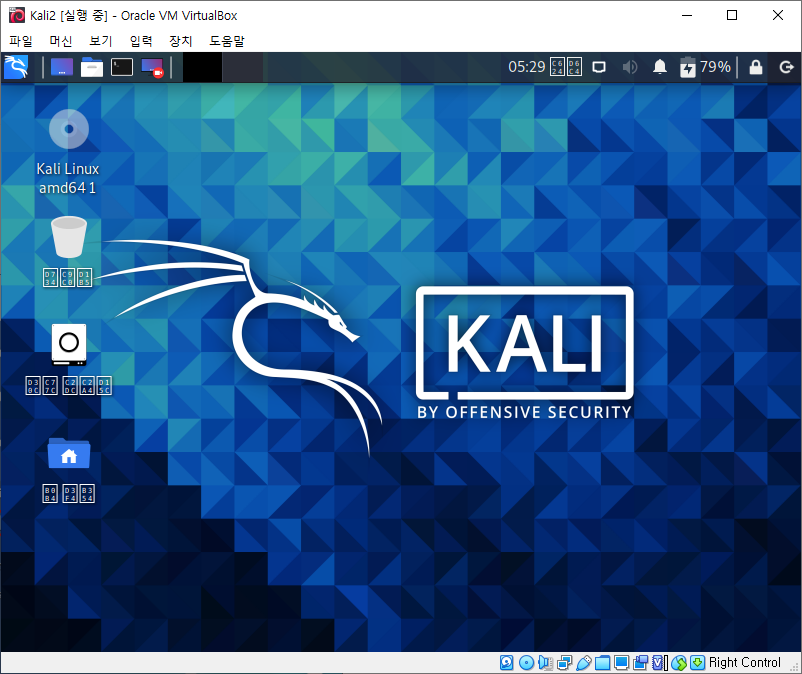Lock the screen with the padlock icon
This screenshot has height=674, width=802.
755,67
